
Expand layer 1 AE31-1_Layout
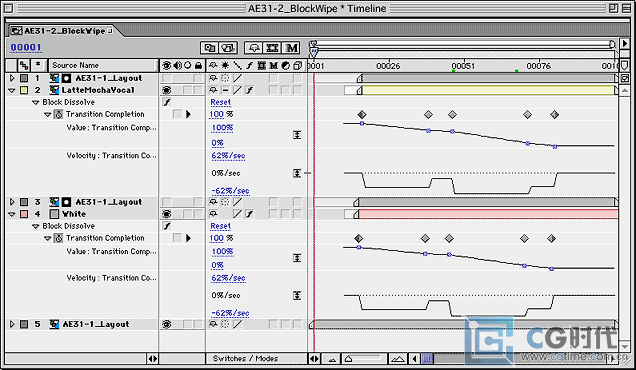tap(12, 78)
